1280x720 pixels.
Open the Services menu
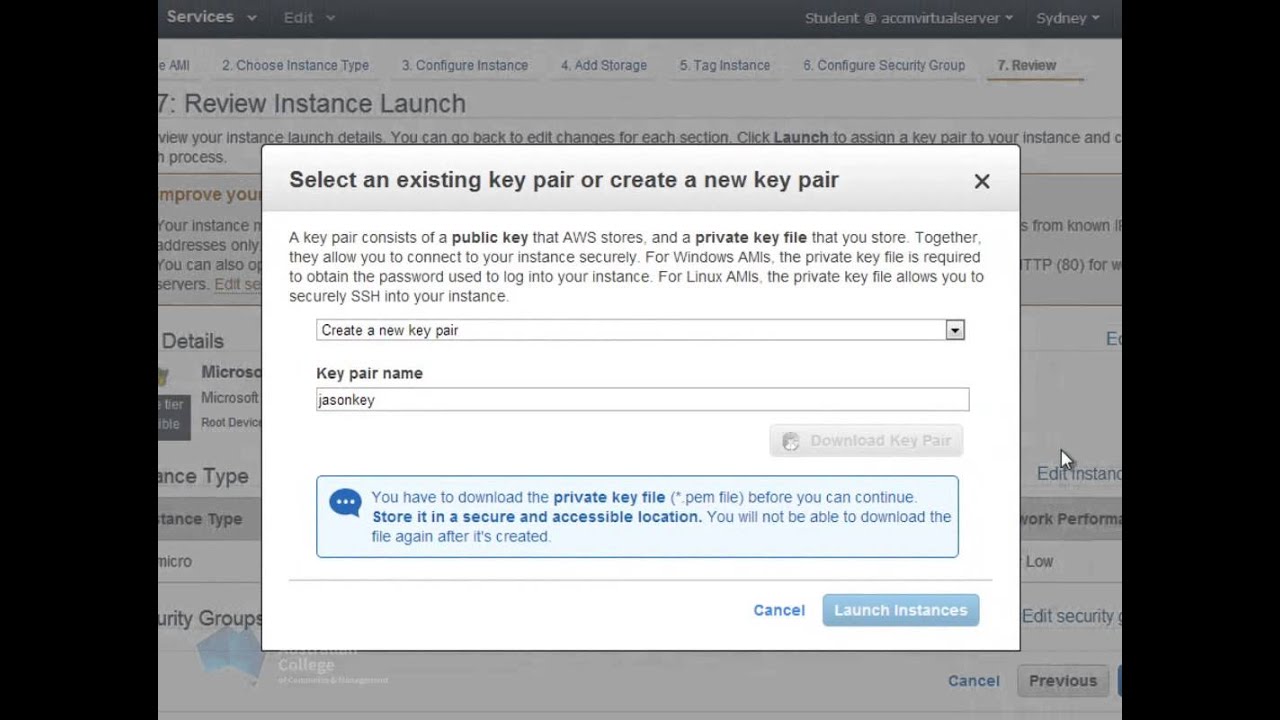pos(210,17)
